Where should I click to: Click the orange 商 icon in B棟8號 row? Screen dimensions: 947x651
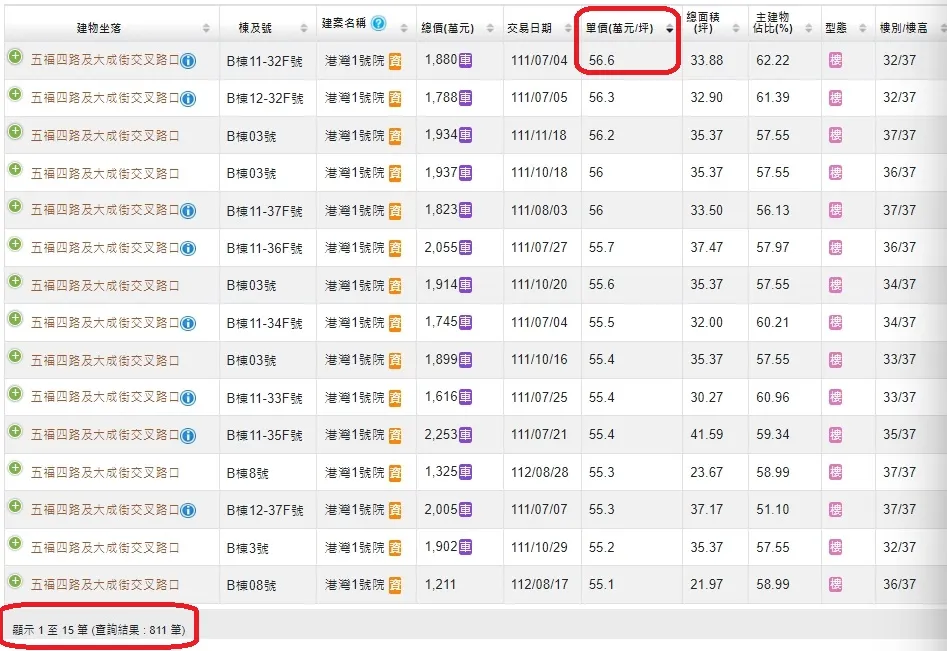[x=395, y=473]
